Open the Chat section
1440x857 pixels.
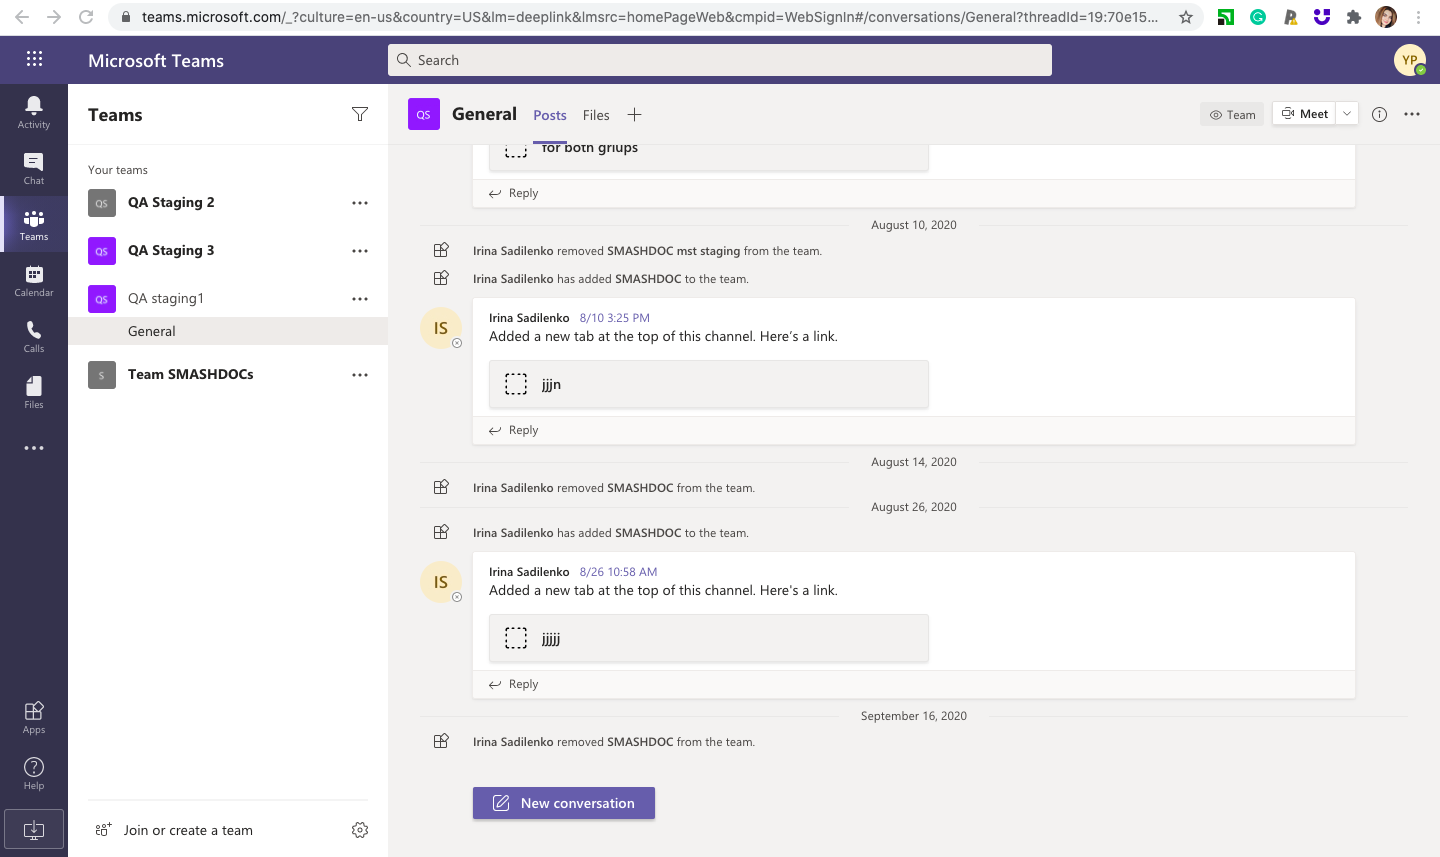(34, 168)
